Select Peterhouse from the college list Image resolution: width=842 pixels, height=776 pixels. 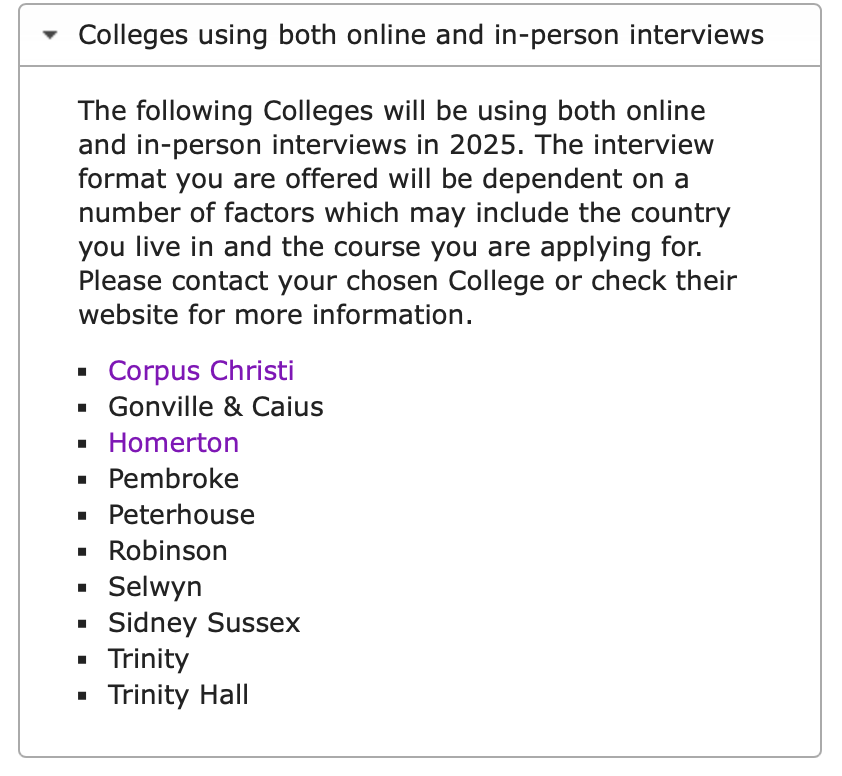click(181, 515)
